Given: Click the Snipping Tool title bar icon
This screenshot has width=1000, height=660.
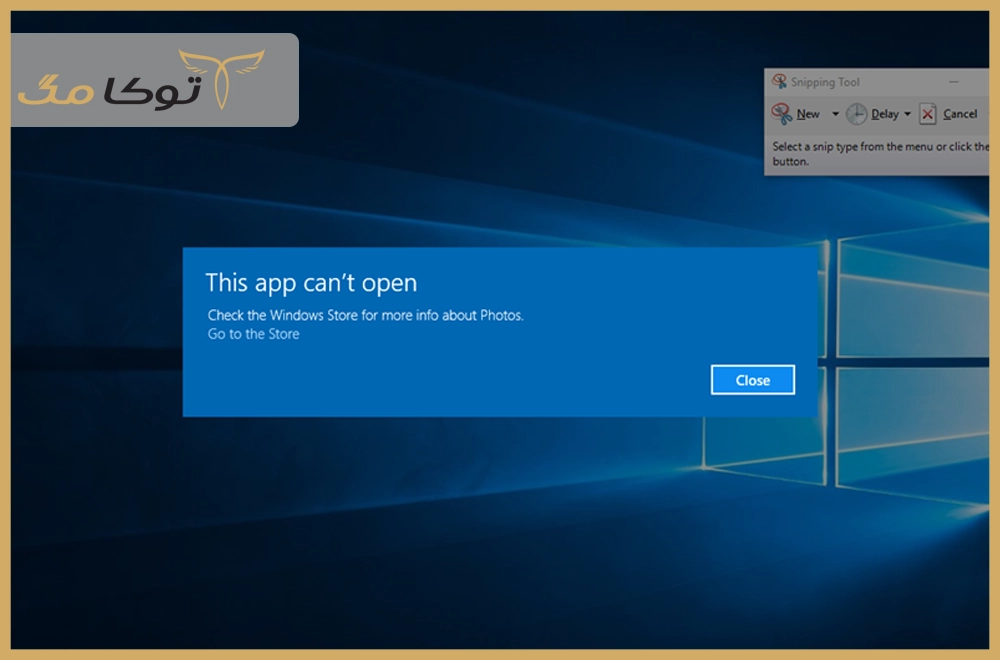Looking at the screenshot, I should (x=779, y=82).
